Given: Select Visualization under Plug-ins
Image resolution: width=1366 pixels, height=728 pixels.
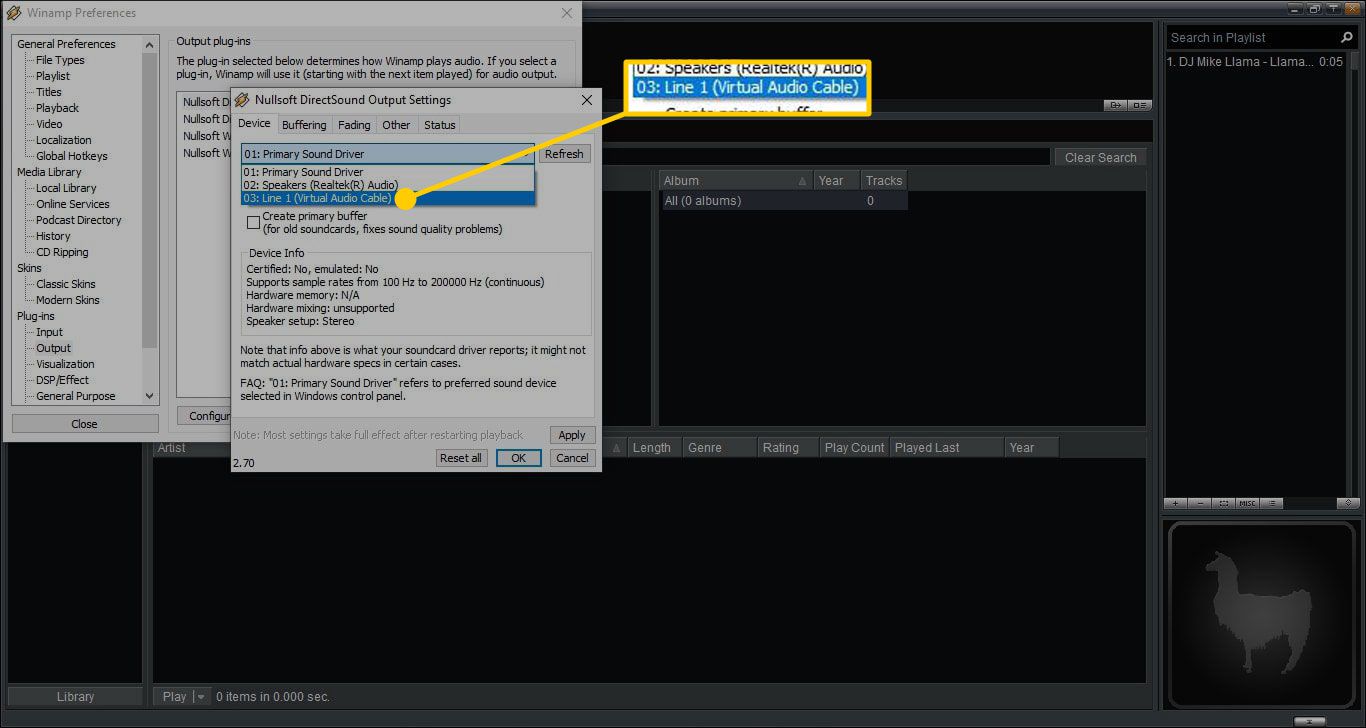Looking at the screenshot, I should point(65,364).
